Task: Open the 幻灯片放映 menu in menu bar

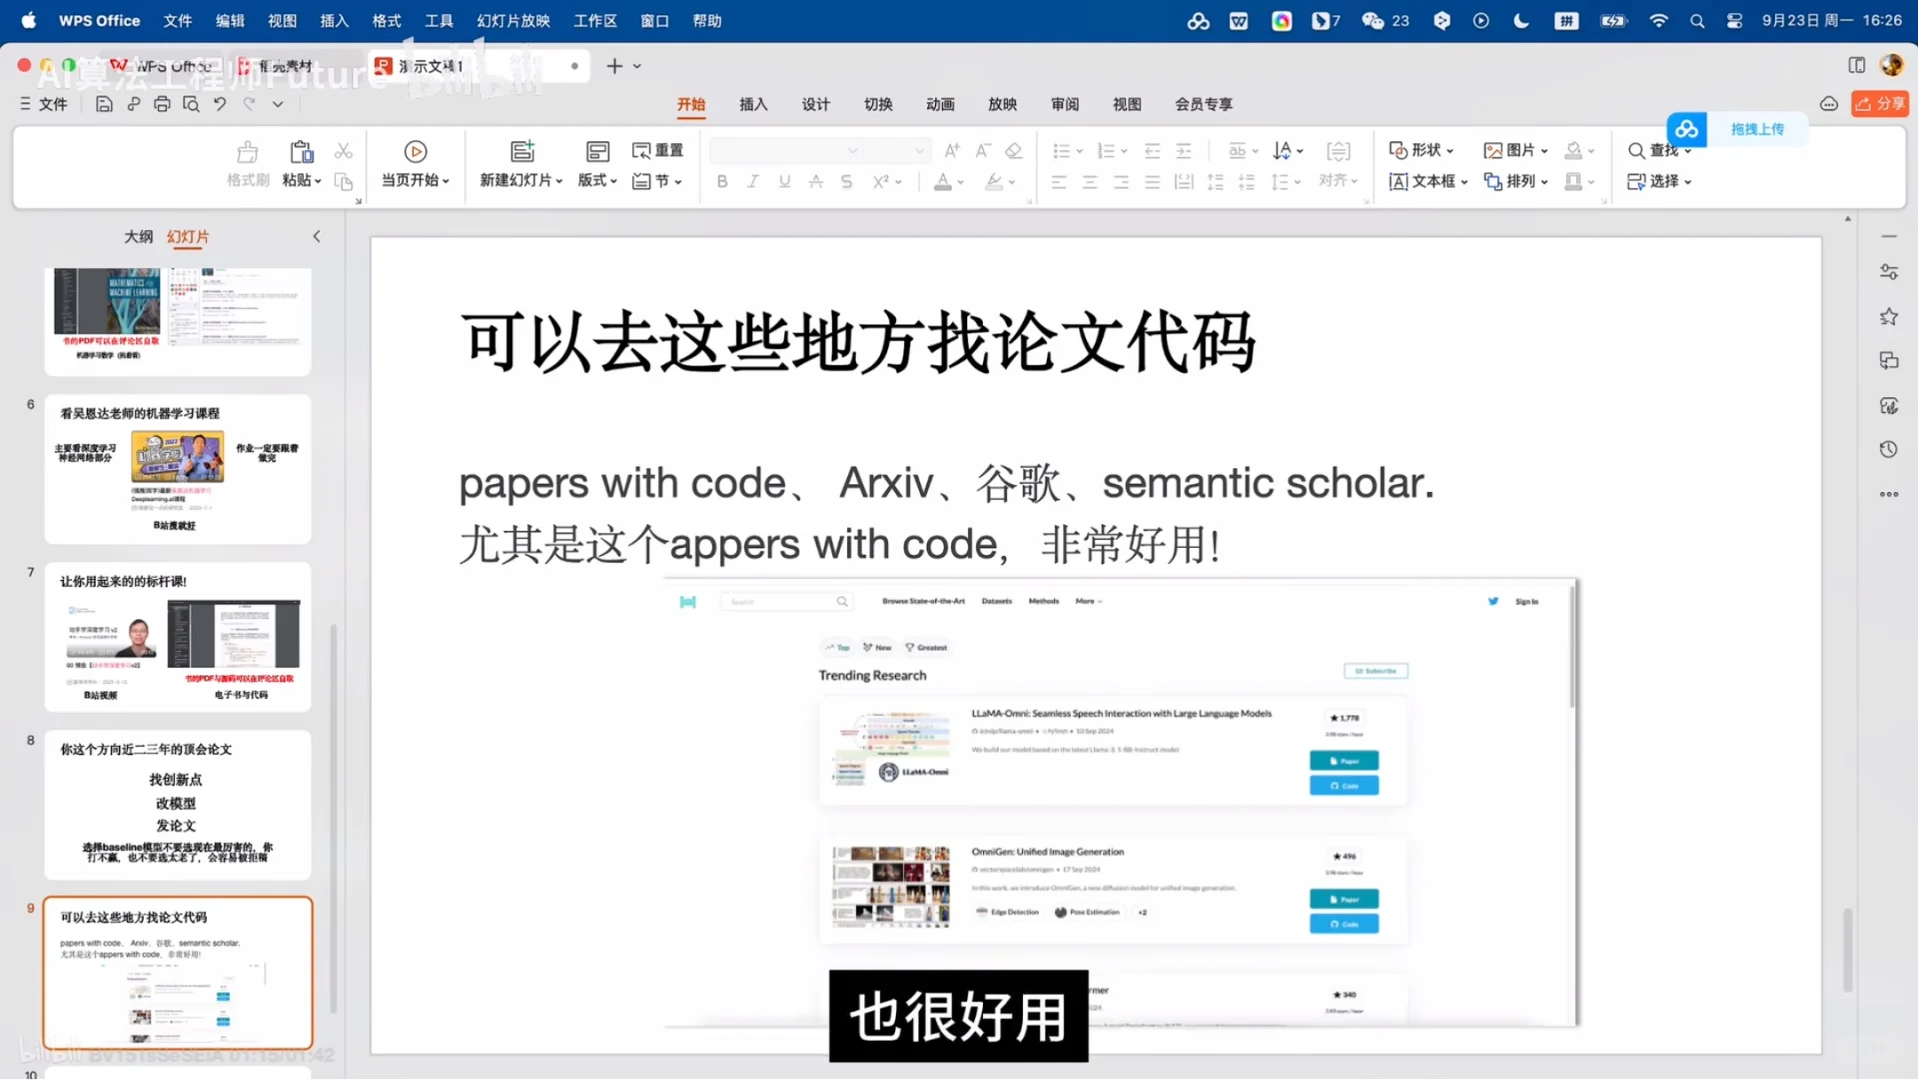Action: [513, 20]
